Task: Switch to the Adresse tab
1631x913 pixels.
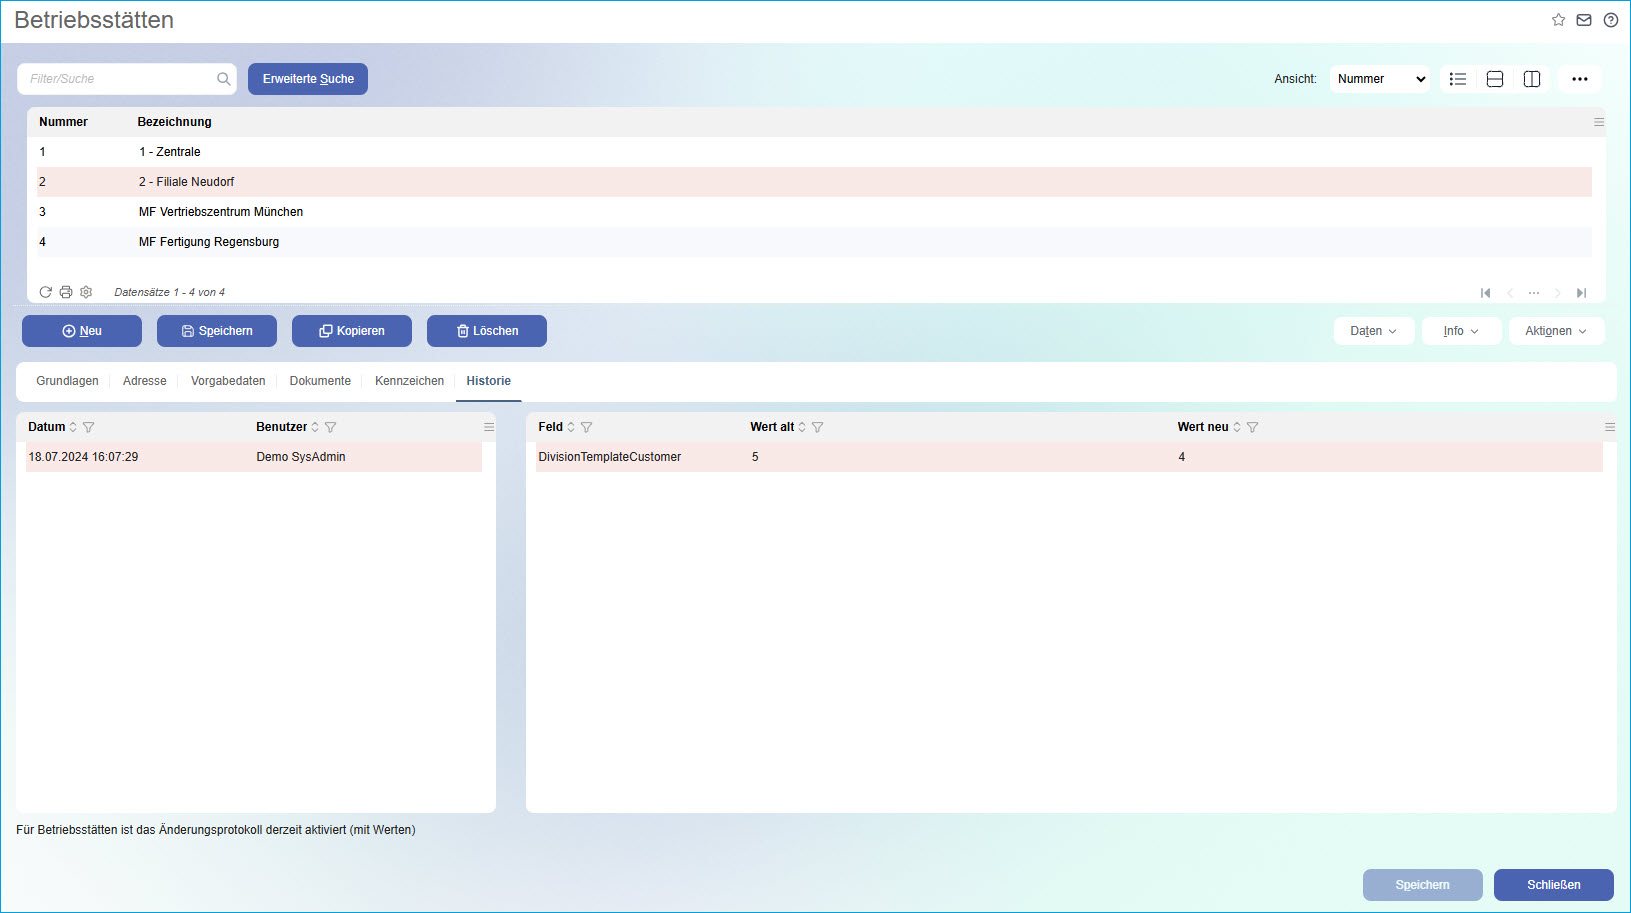Action: 144,381
